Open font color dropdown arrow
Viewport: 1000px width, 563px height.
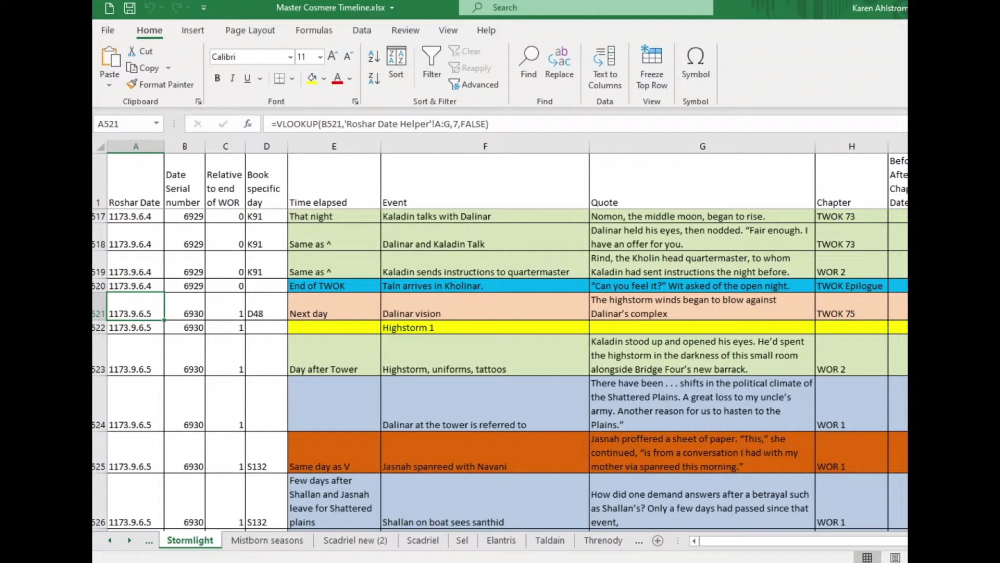(x=349, y=78)
